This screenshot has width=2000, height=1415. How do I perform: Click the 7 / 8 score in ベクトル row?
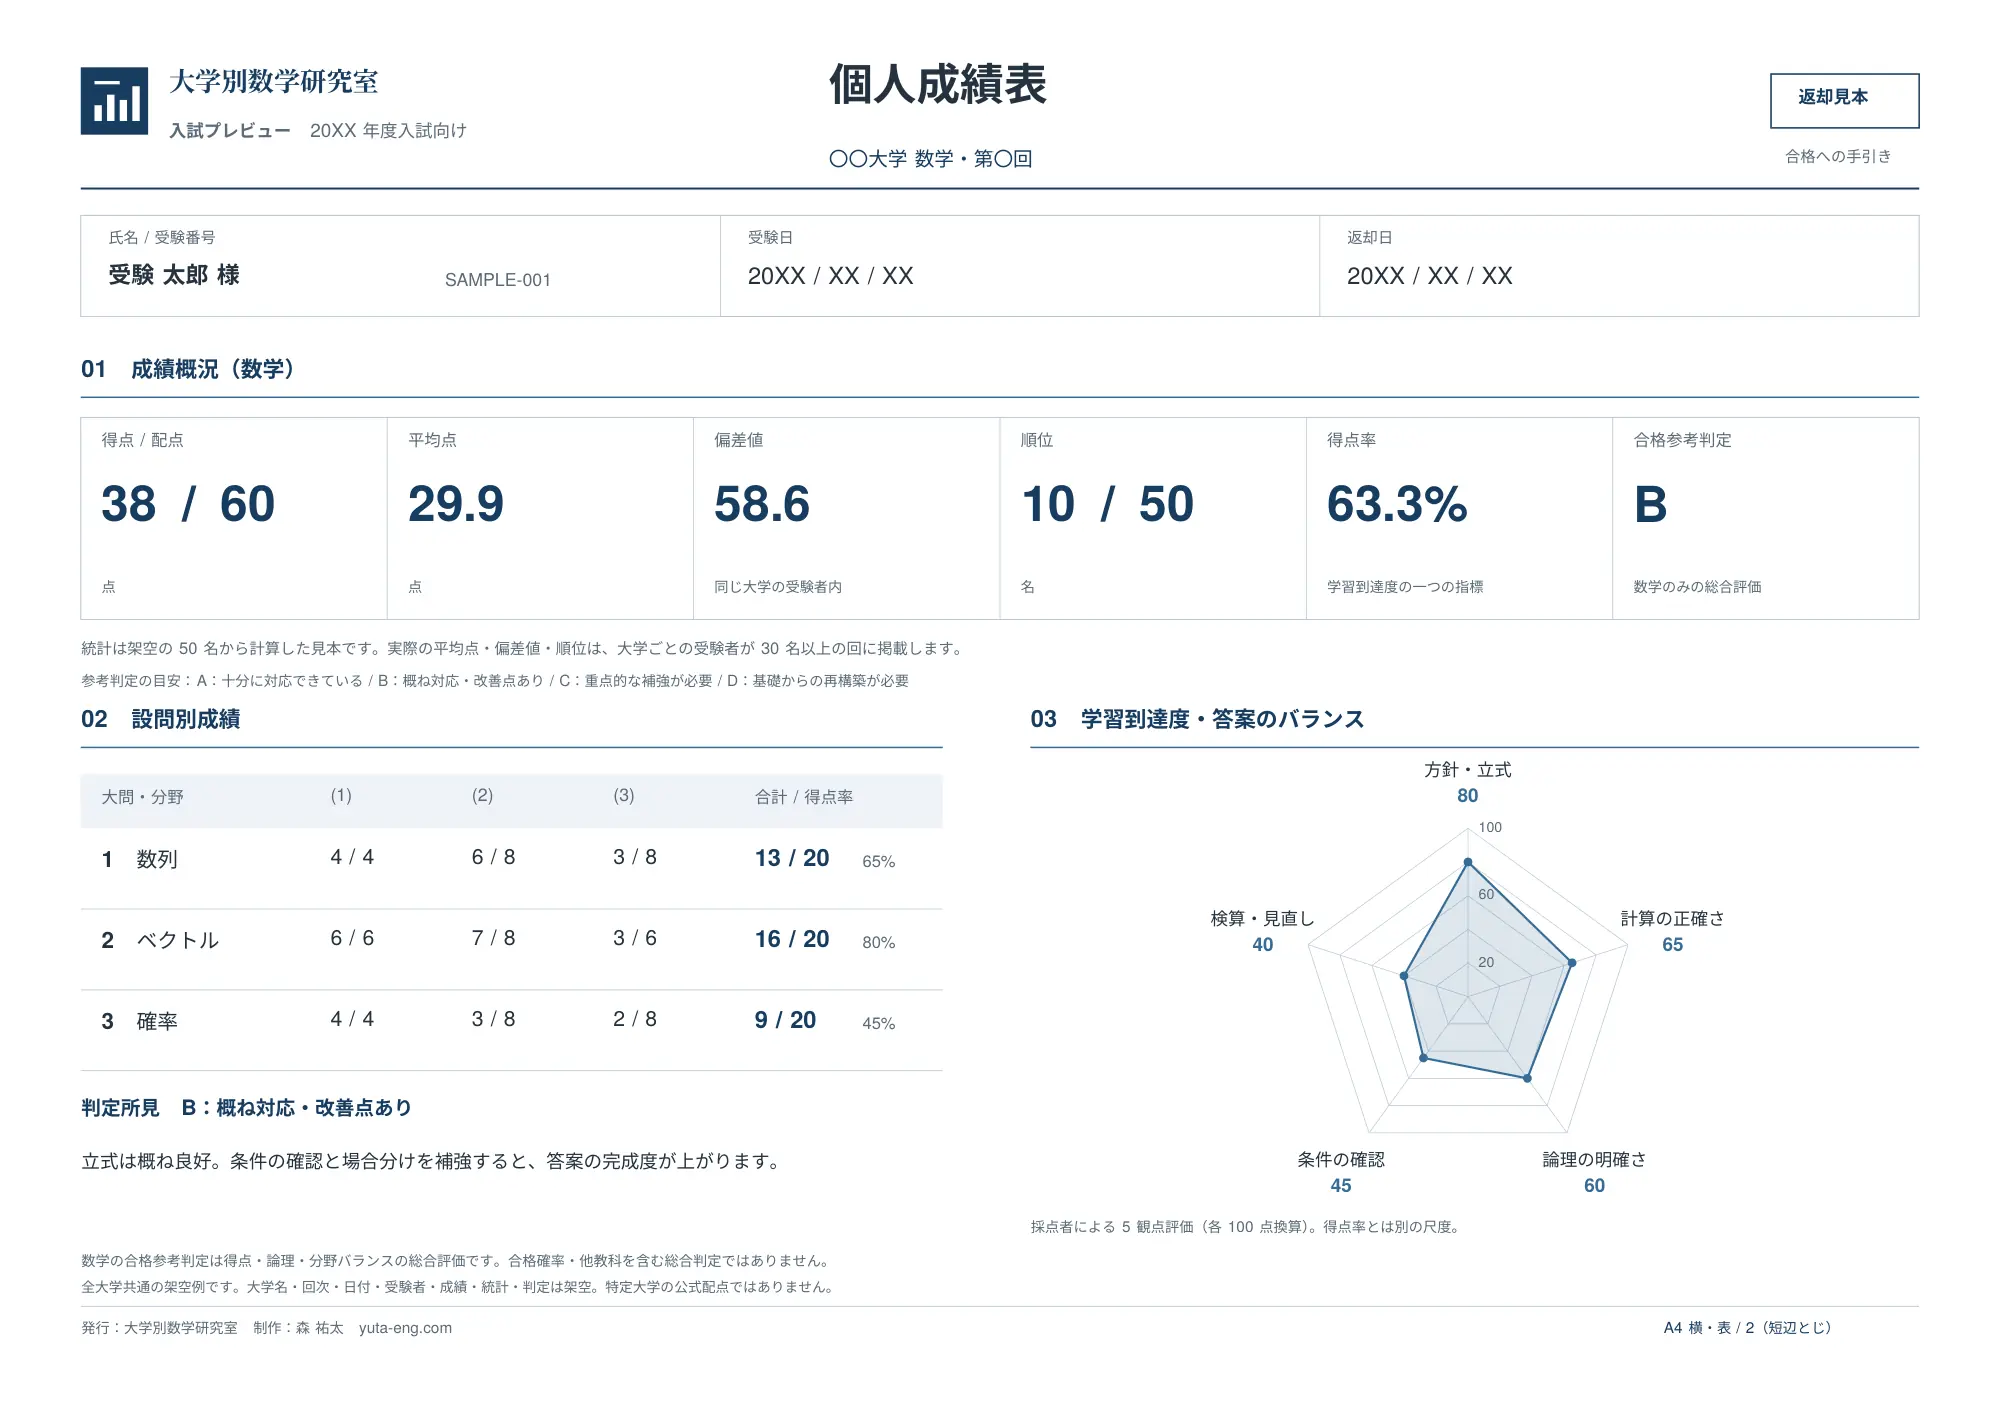point(494,938)
